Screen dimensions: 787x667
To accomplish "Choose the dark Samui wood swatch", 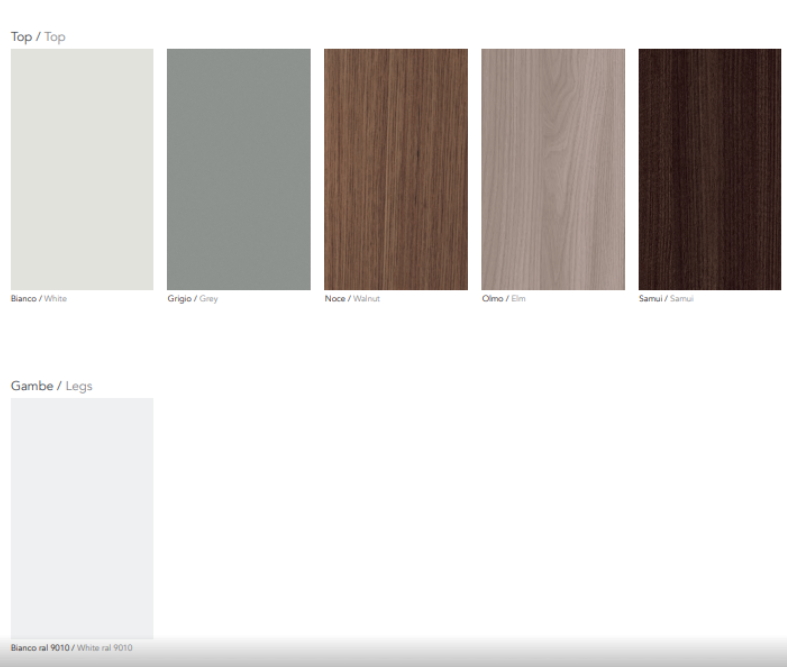I will click(x=709, y=169).
